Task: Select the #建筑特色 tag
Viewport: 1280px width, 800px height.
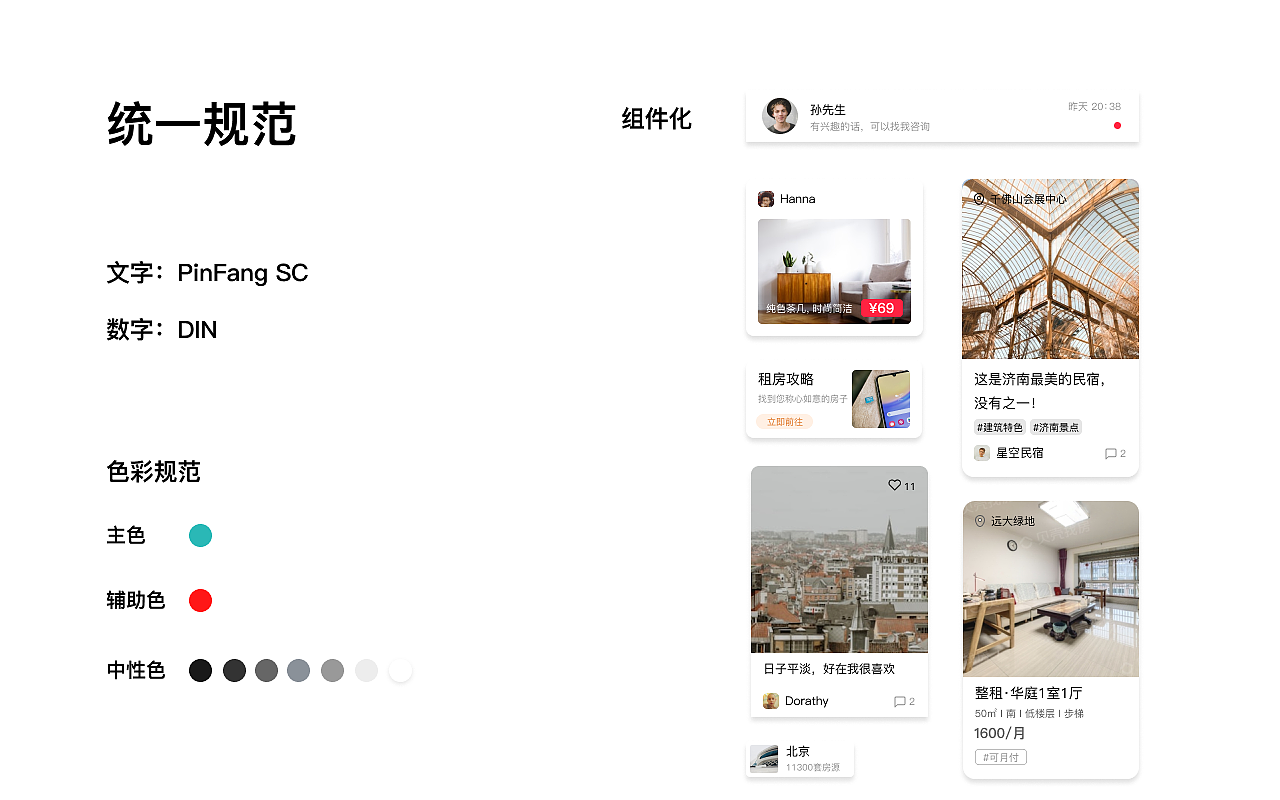Action: point(1000,427)
